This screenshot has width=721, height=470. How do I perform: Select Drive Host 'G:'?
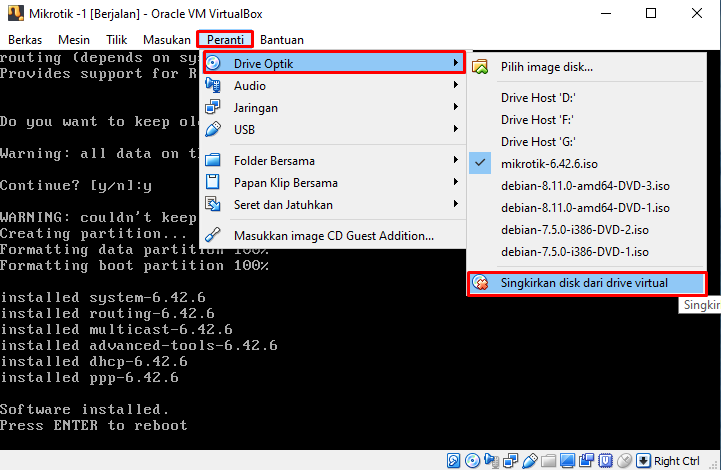538,142
